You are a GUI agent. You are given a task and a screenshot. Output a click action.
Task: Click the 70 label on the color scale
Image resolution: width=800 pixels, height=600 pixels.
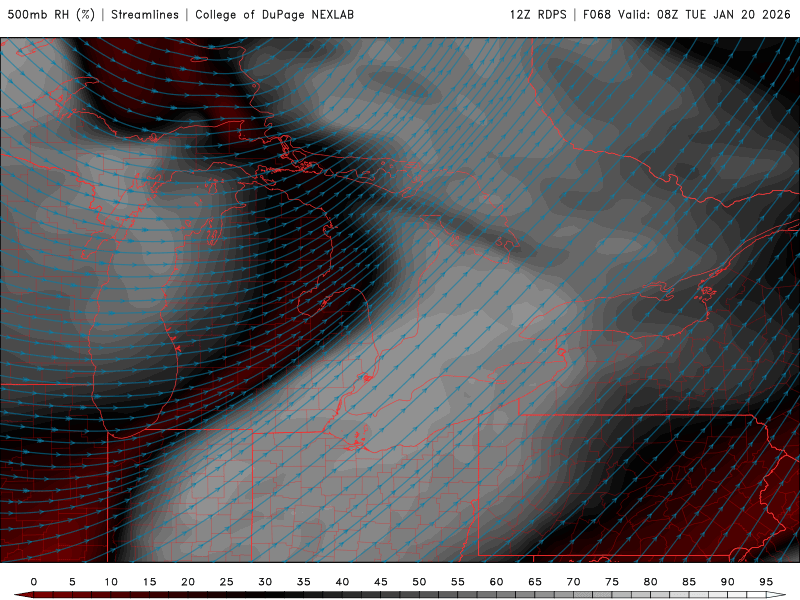tap(573, 582)
